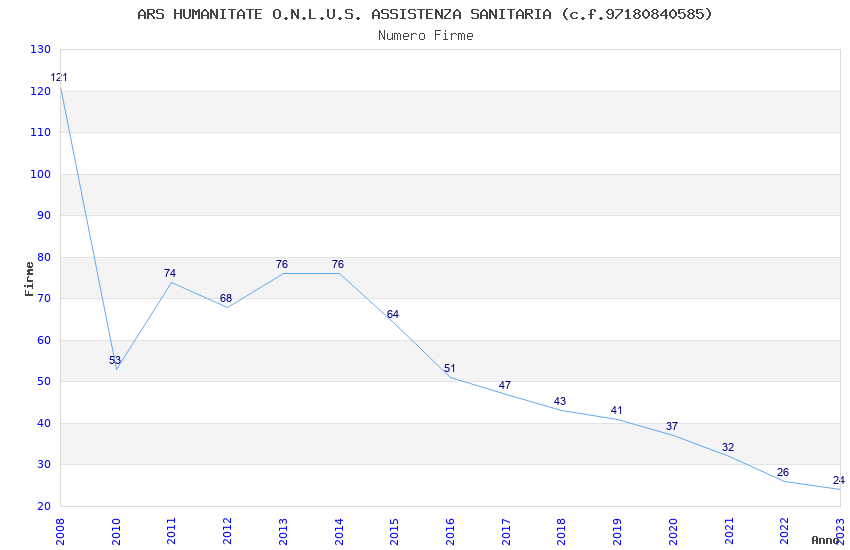The width and height of the screenshot is (850, 550).
Task: Click x-axis year label 2015
Action: [x=394, y=531]
